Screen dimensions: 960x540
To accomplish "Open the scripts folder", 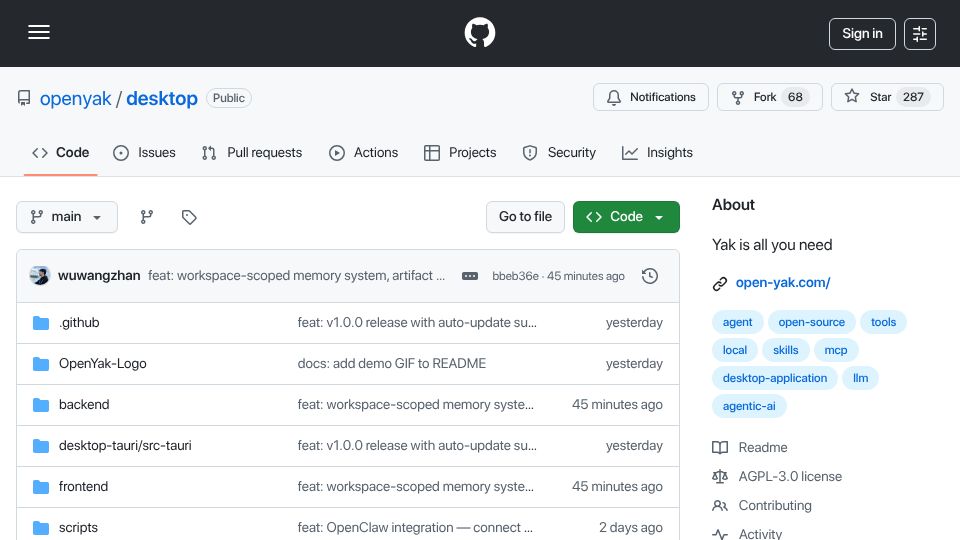I will click(78, 528).
